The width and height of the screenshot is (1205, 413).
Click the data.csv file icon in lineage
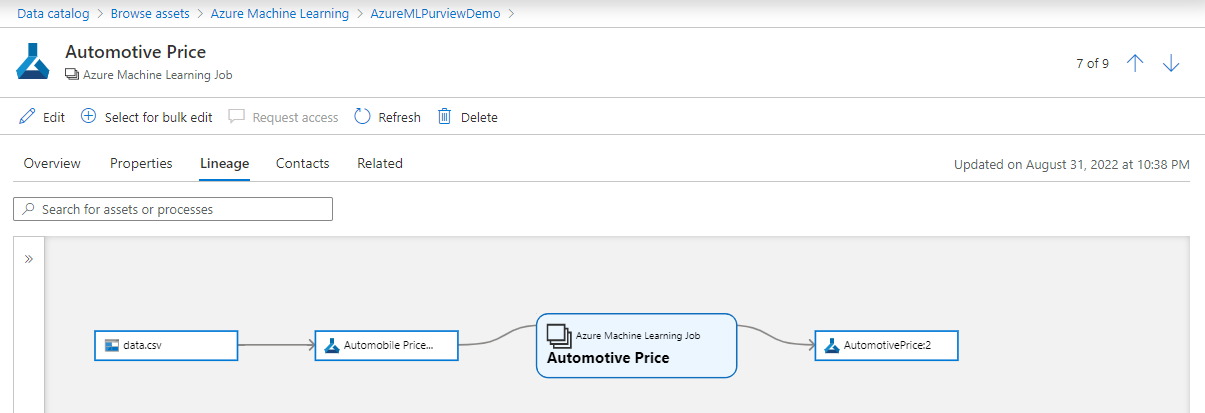coord(112,346)
